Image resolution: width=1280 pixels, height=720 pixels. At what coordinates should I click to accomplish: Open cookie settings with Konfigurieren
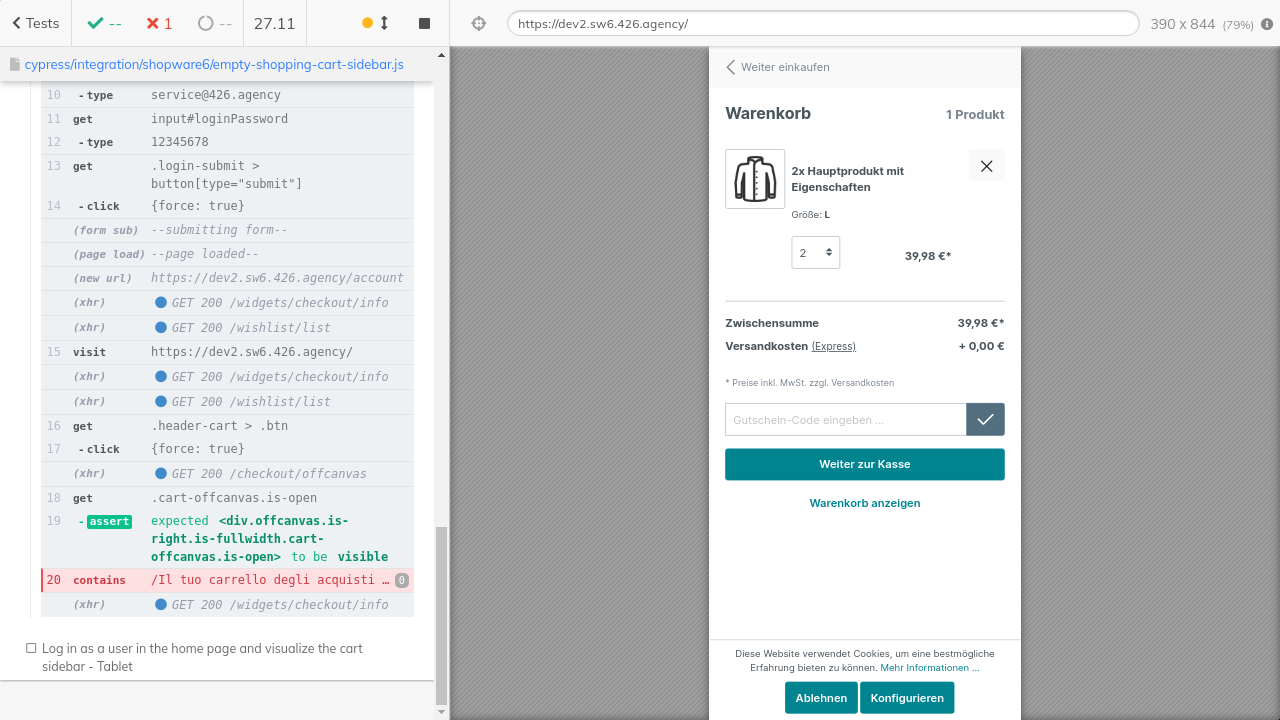click(x=906, y=698)
